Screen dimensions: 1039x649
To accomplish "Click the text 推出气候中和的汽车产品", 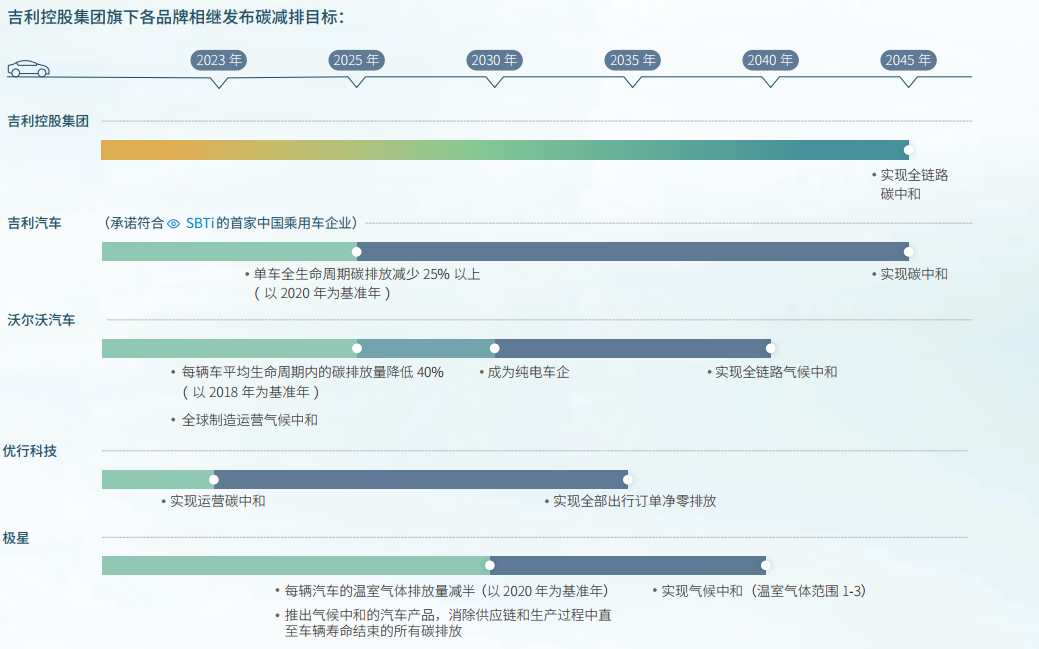I will pos(360,615).
